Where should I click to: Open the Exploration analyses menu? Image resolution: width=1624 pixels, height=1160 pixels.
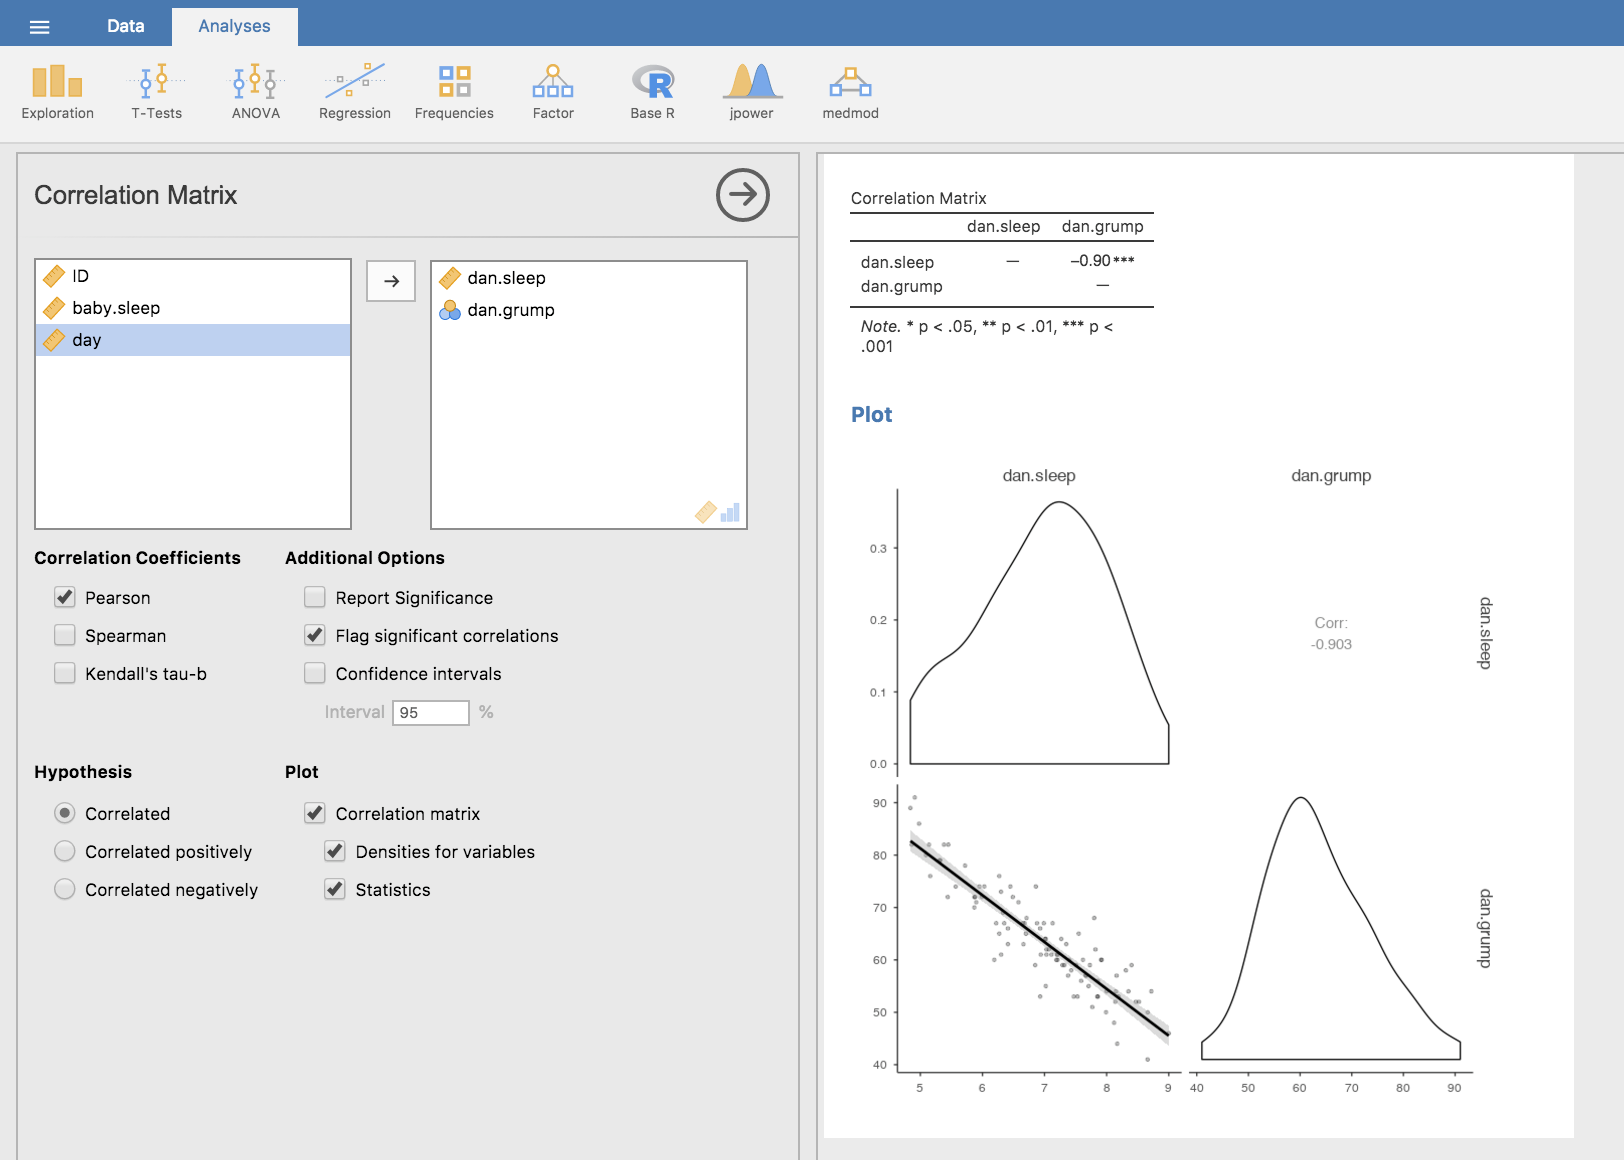[57, 92]
